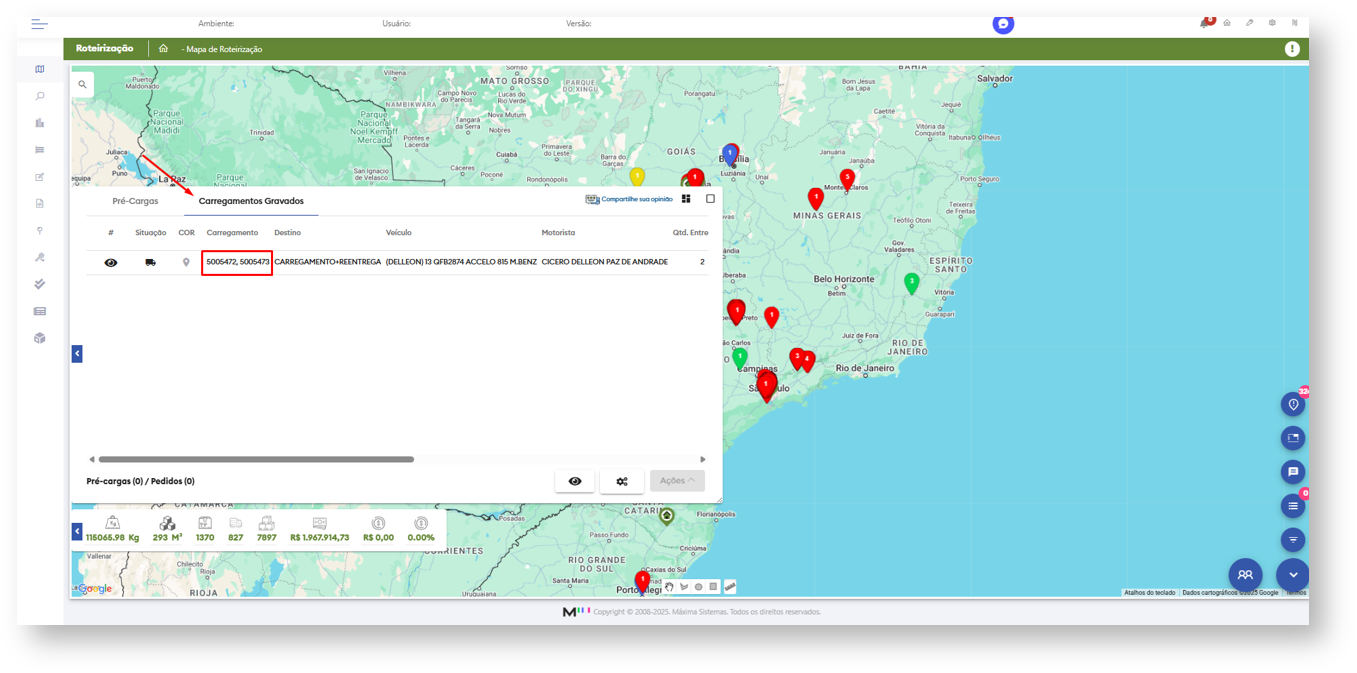
Task: Toggle eye icon on the load row
Action: (x=111, y=262)
